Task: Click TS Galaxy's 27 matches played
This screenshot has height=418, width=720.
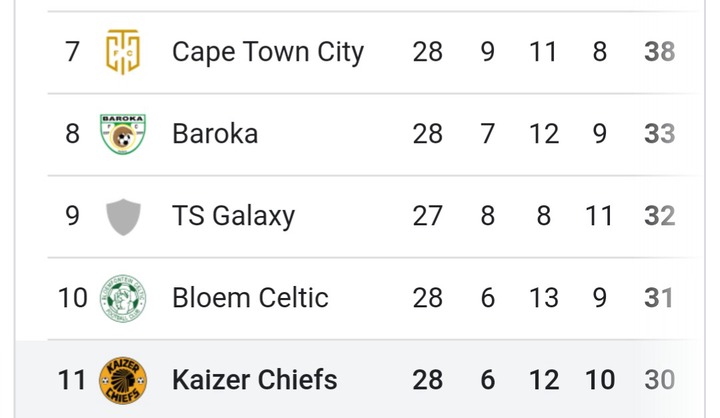Action: pos(427,216)
